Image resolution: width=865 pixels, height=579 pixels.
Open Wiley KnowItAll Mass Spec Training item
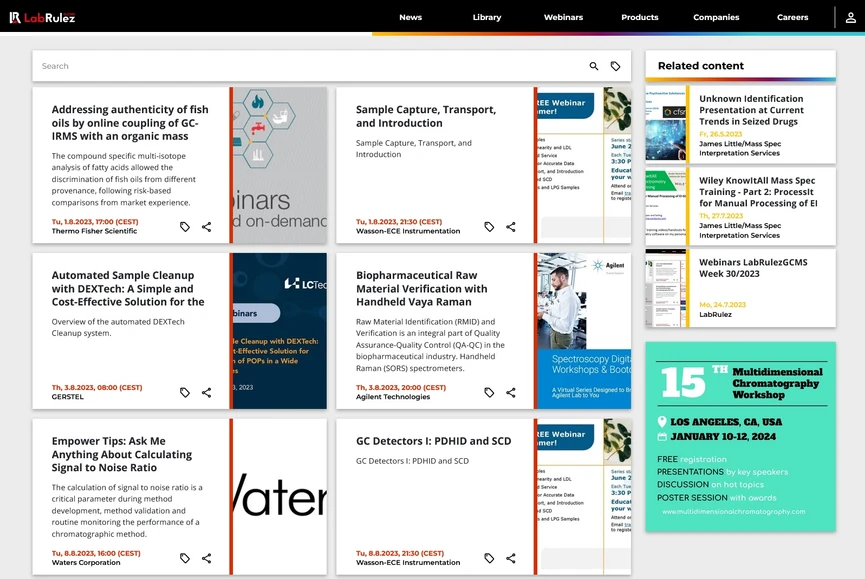coord(758,192)
